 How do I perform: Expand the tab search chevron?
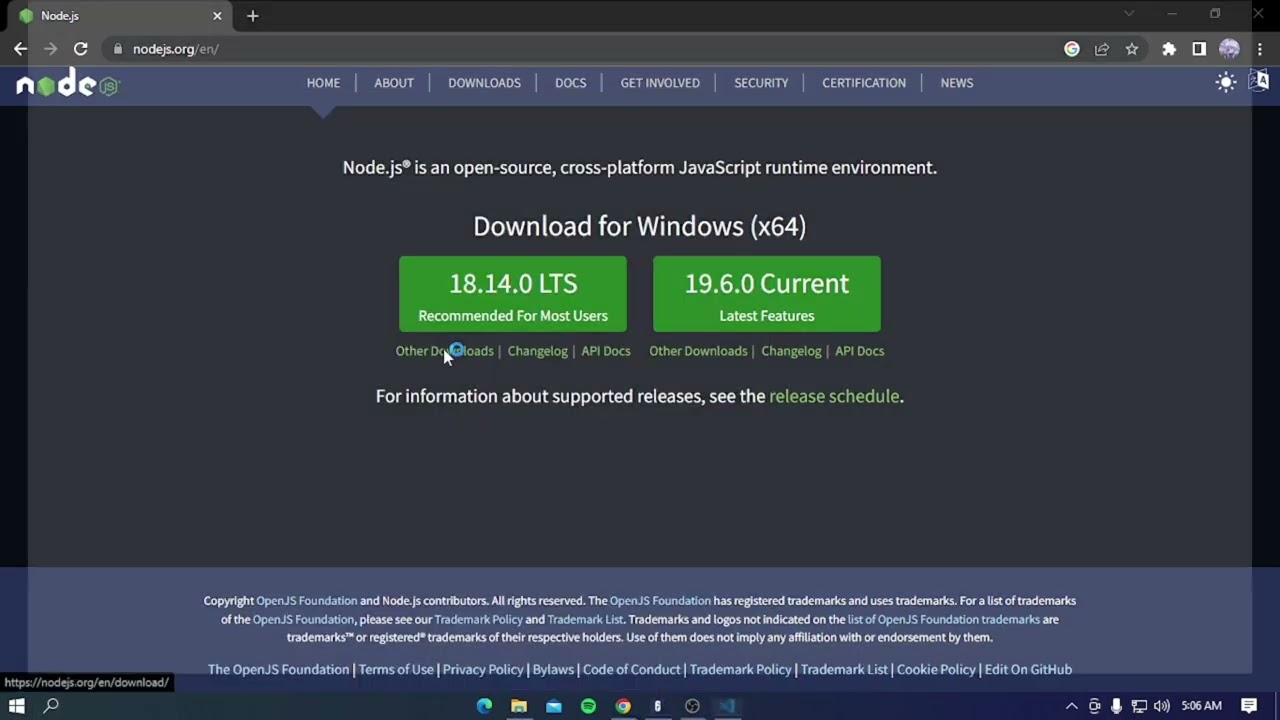point(1129,14)
